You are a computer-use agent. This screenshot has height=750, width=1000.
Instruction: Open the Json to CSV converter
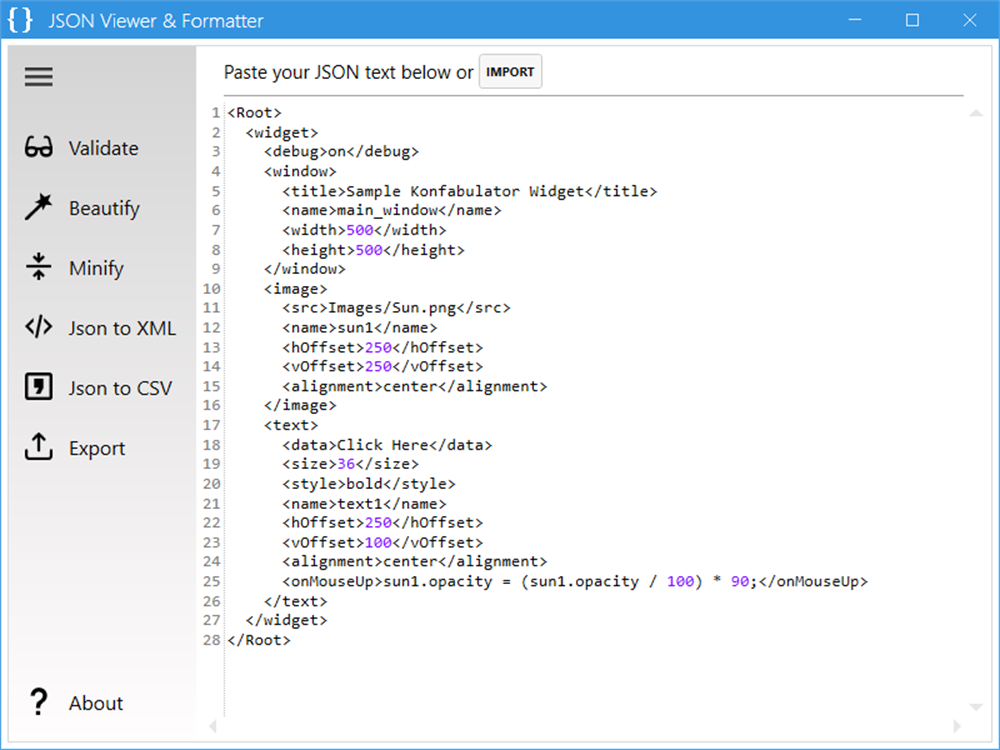point(122,387)
